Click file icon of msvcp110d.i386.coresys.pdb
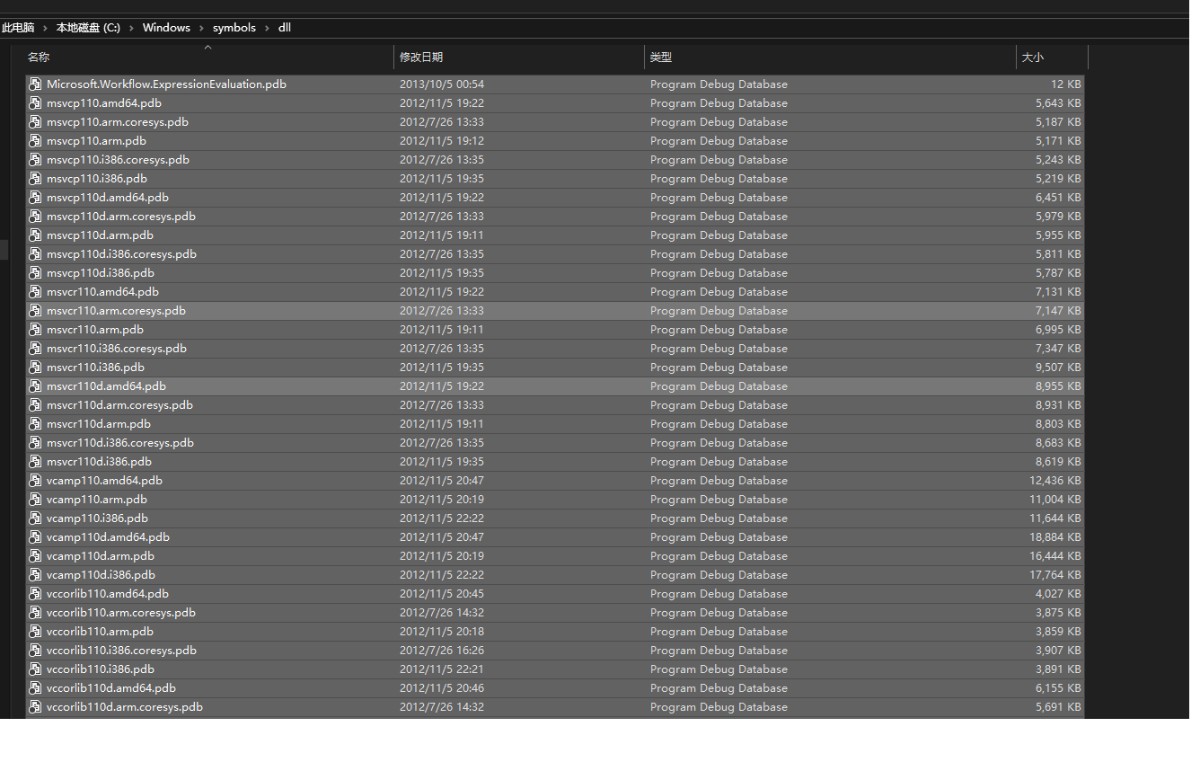1200x762 pixels. point(35,254)
